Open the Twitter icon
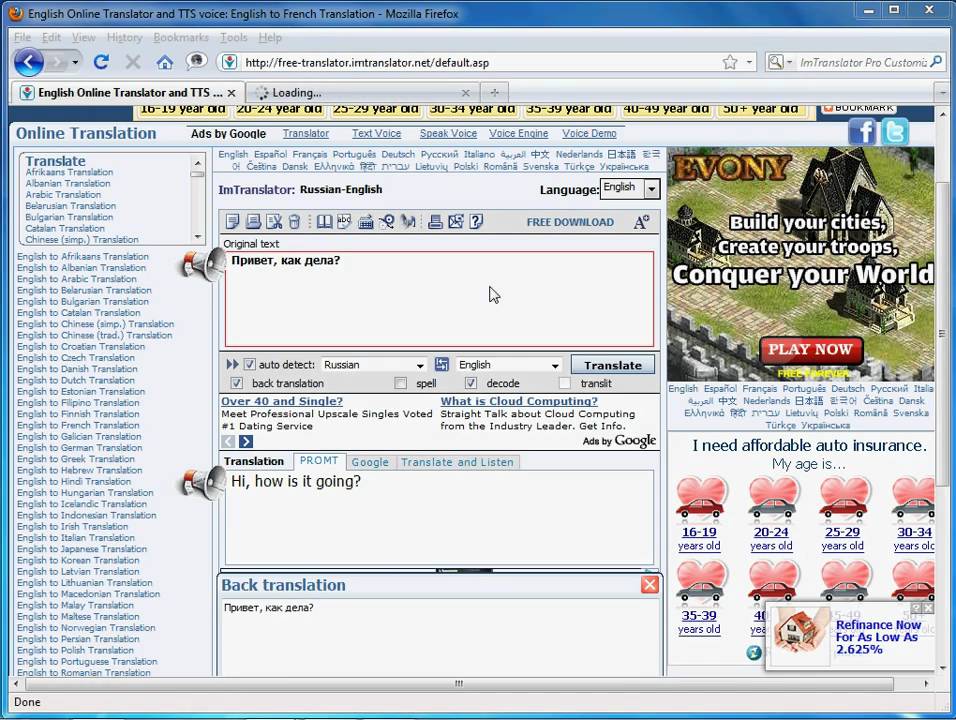This screenshot has height=720, width=956. click(x=894, y=132)
